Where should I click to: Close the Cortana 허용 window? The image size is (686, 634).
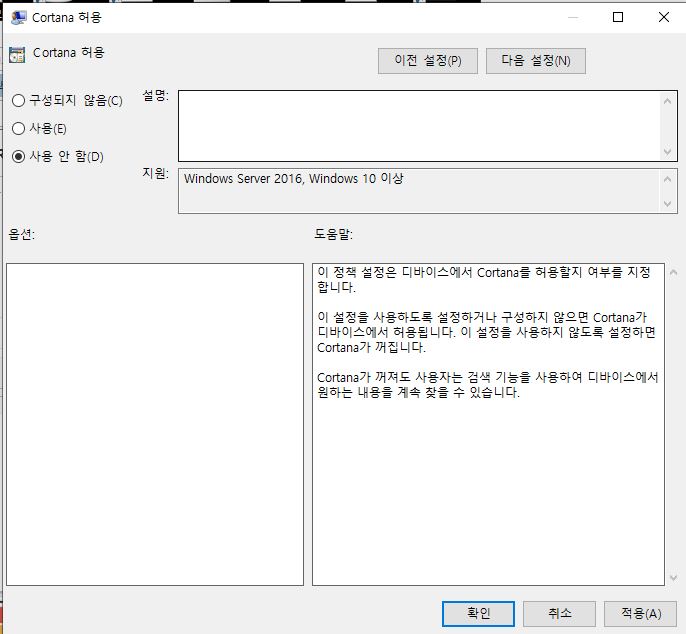coord(664,17)
